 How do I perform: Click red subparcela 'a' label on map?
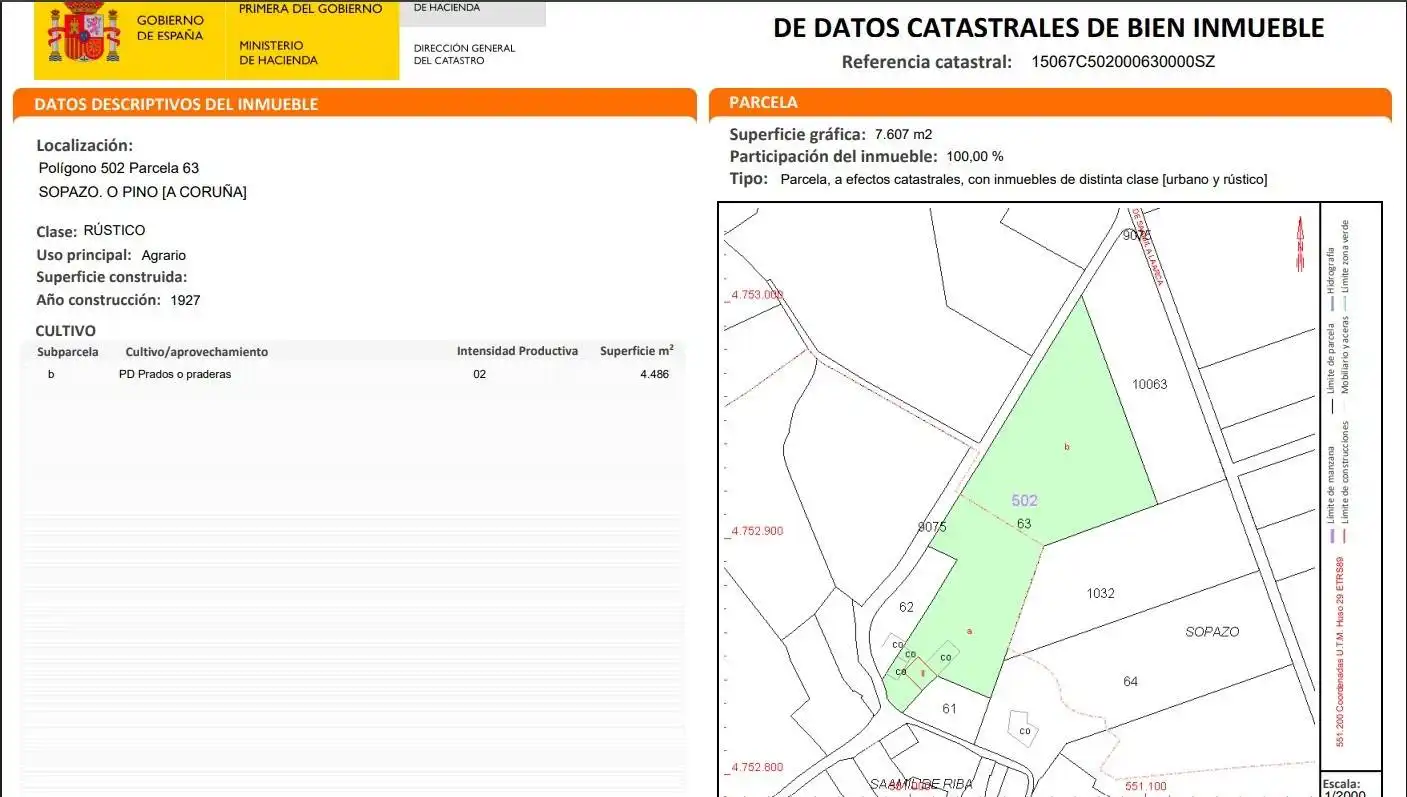[x=969, y=631]
